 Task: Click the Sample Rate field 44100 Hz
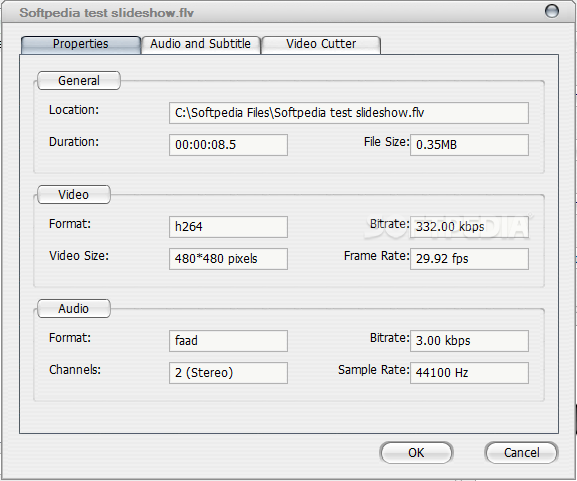469,373
